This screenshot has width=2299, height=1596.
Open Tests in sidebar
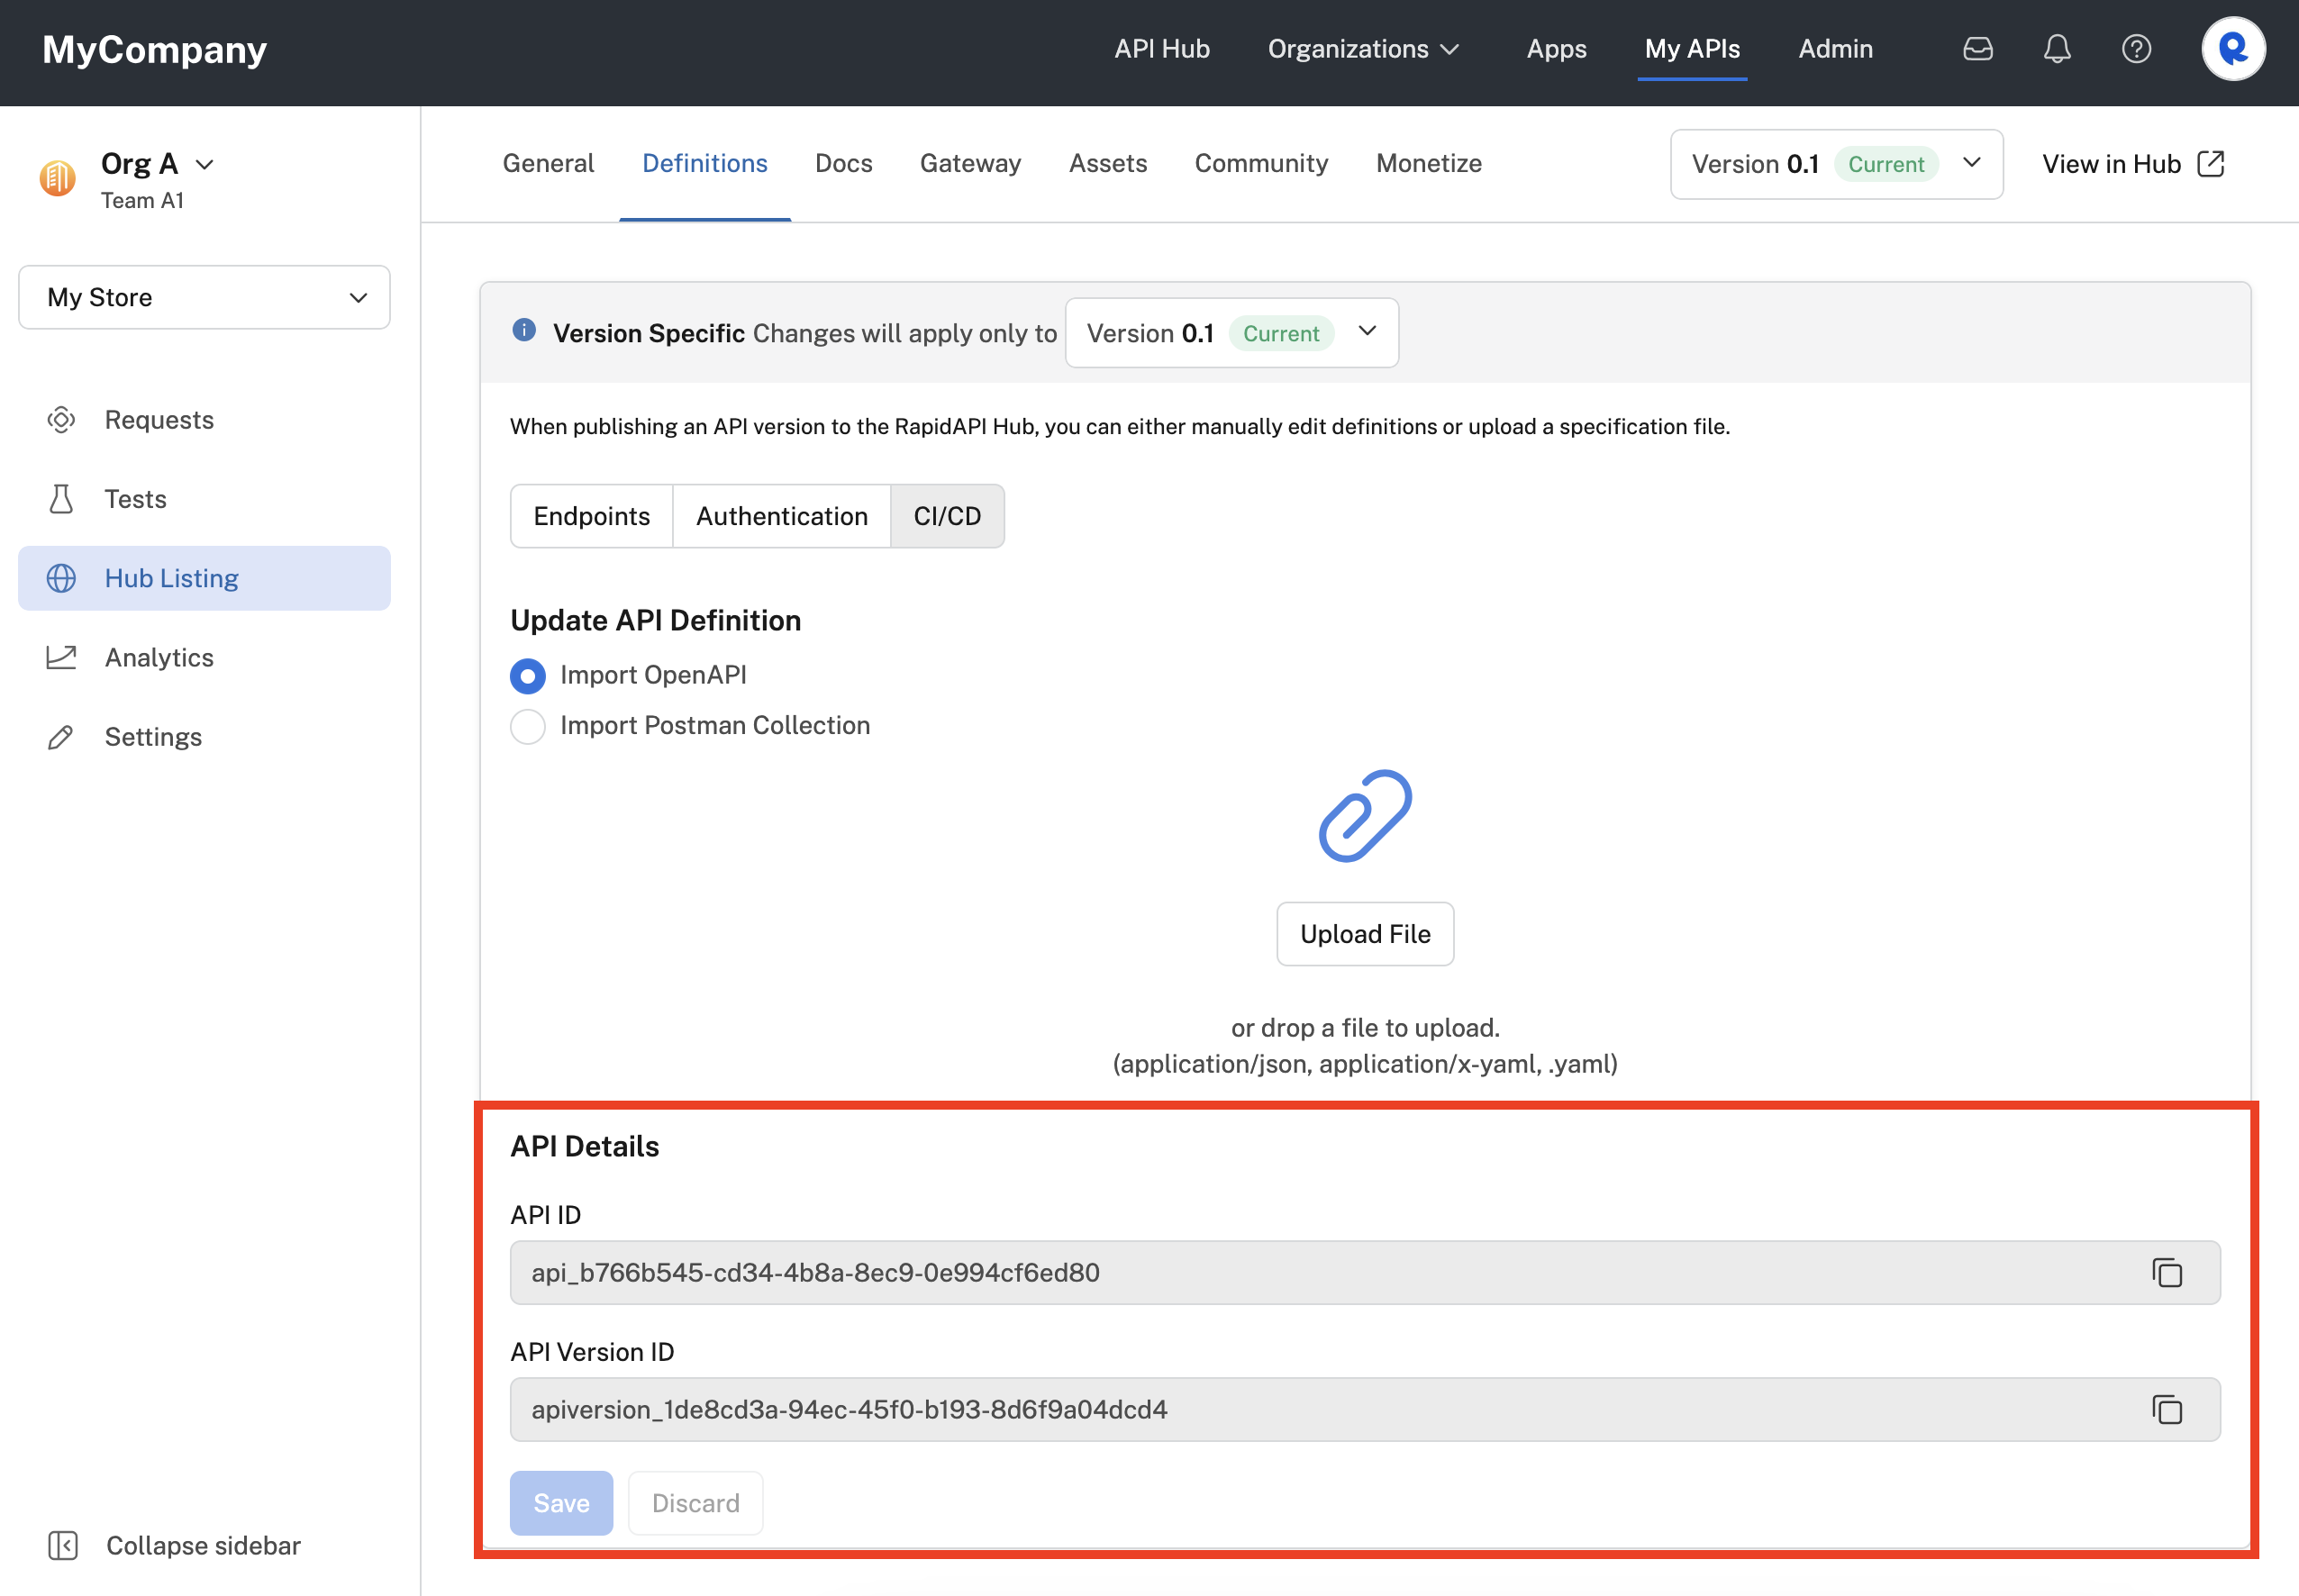point(204,499)
